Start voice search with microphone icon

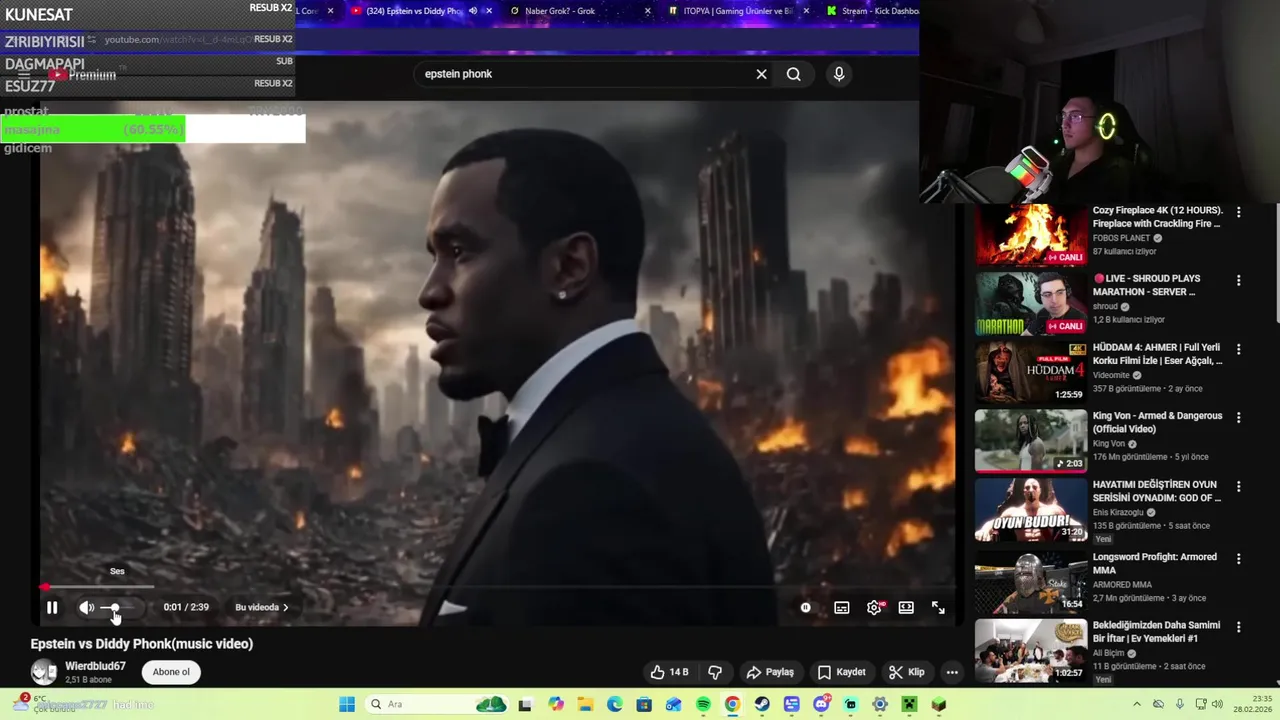(839, 74)
